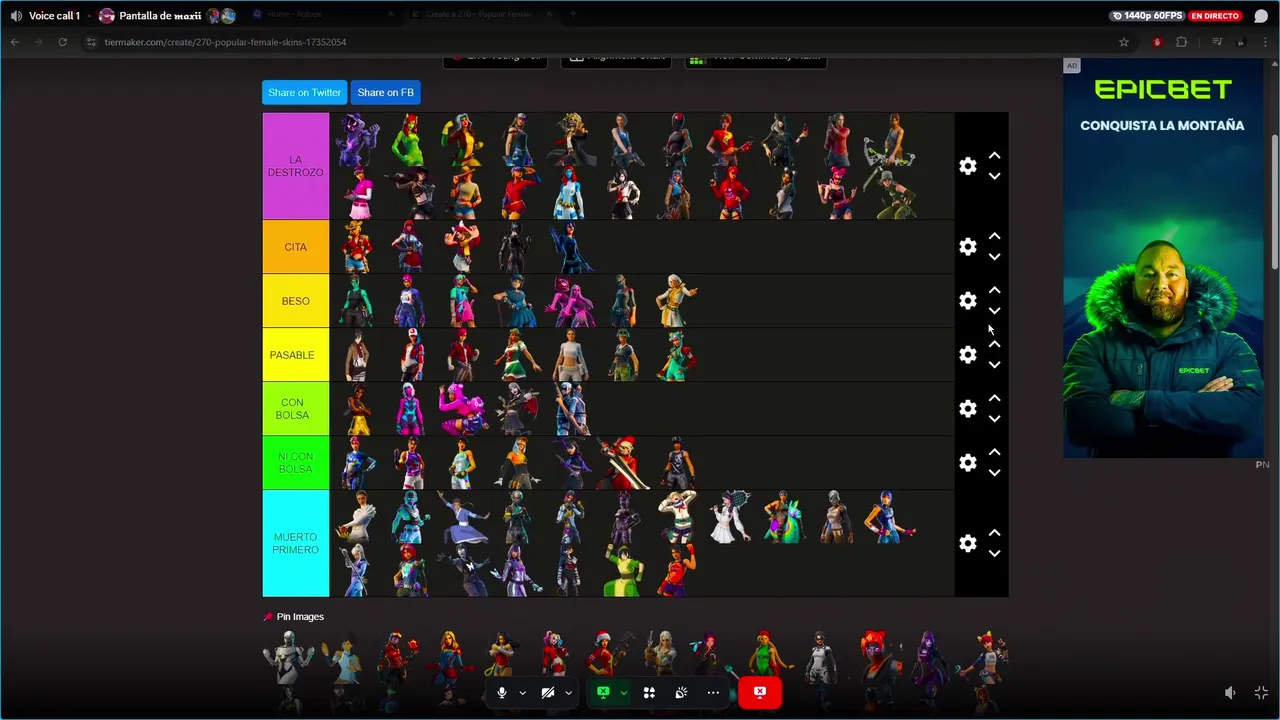
Task: Click MUERTO PRIMERO cyan tier label
Action: coord(295,543)
